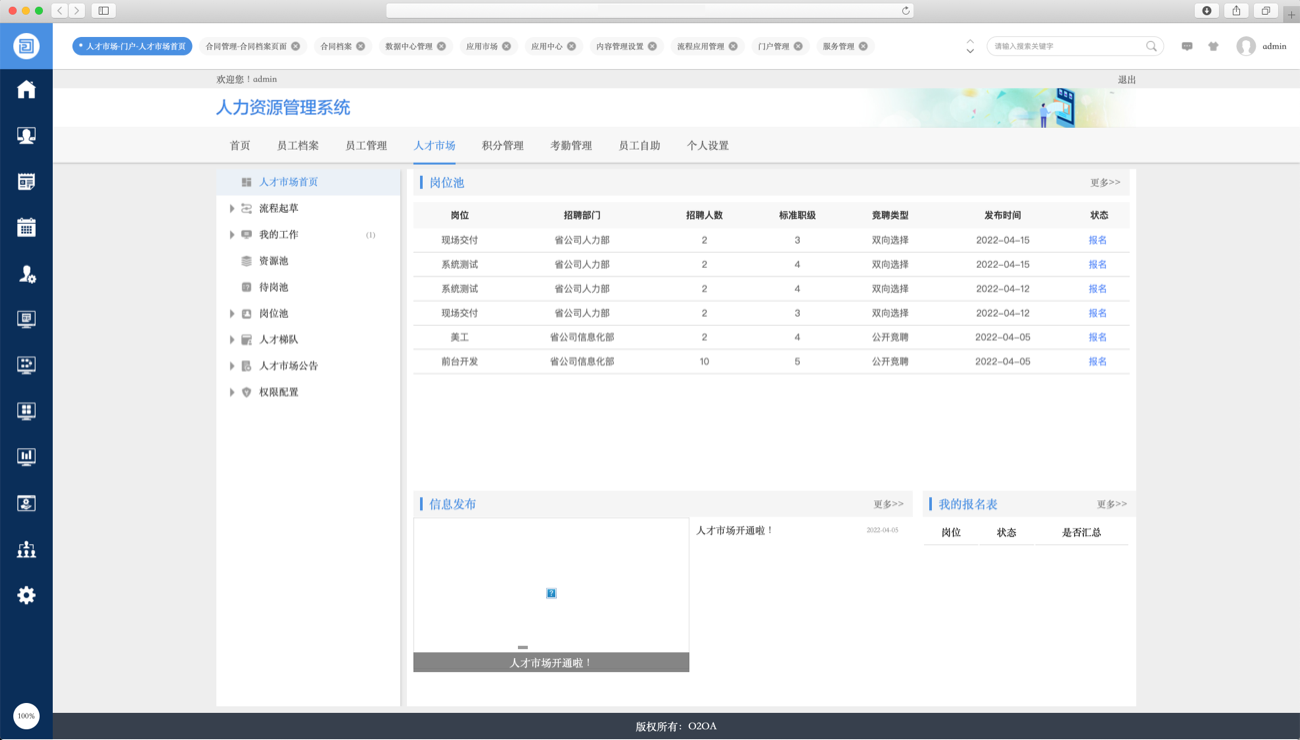Click the 退出 logout link

pyautogui.click(x=1126, y=80)
